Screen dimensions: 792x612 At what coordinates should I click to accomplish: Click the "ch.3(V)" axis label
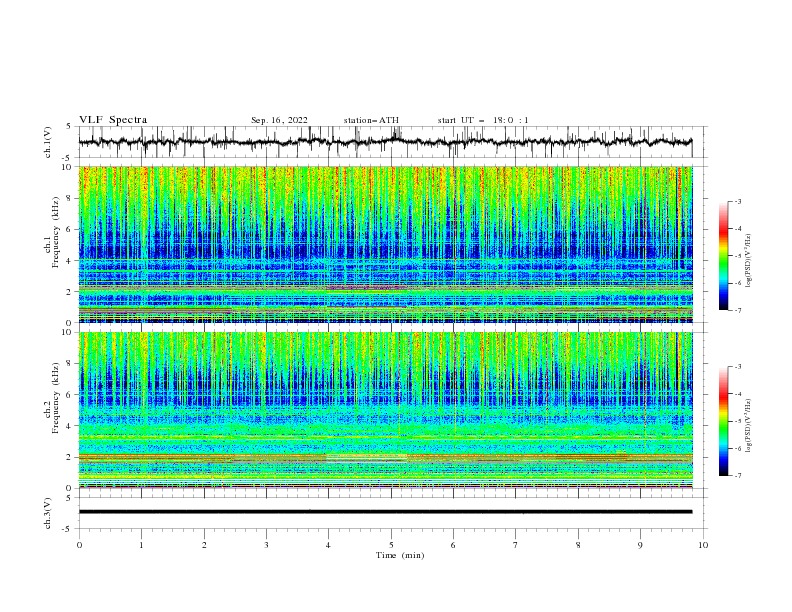[48, 513]
